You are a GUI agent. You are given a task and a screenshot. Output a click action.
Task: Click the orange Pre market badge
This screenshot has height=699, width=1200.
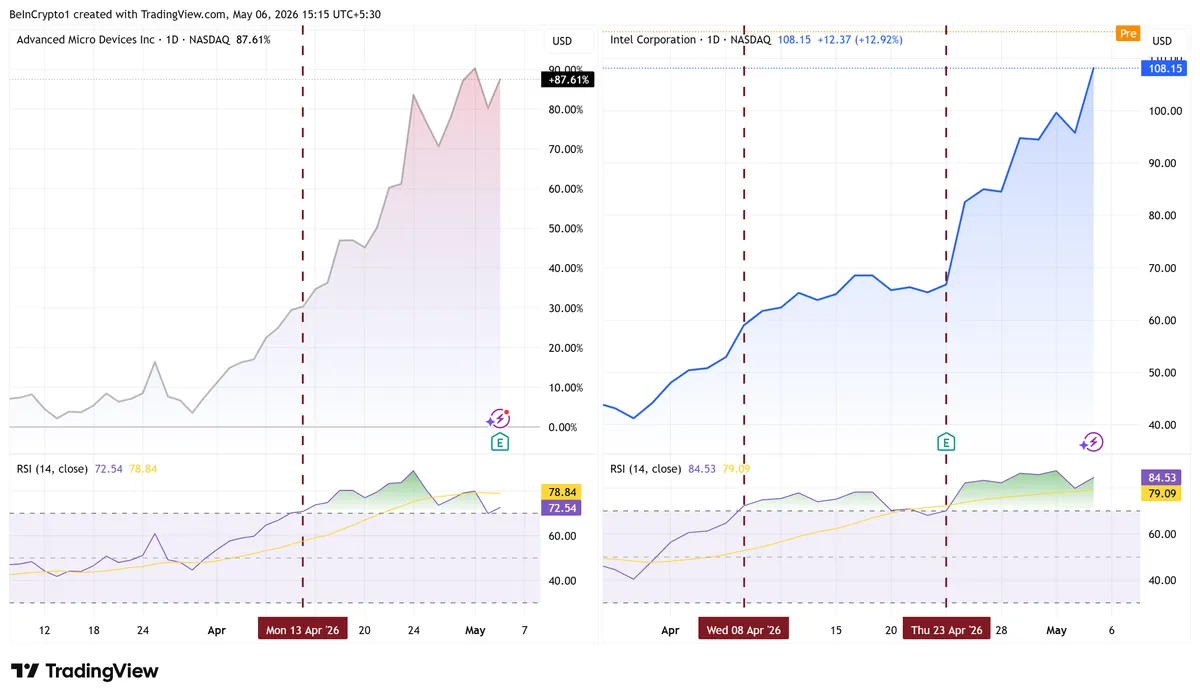pos(1128,33)
